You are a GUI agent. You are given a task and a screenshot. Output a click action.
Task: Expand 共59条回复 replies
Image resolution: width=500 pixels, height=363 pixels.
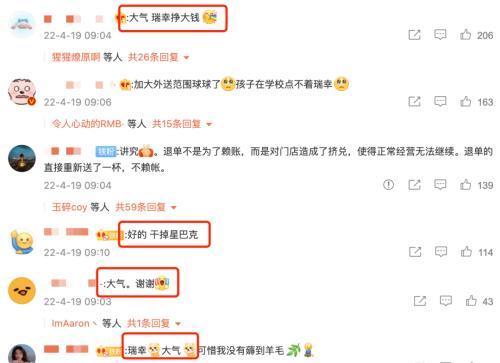click(x=146, y=207)
